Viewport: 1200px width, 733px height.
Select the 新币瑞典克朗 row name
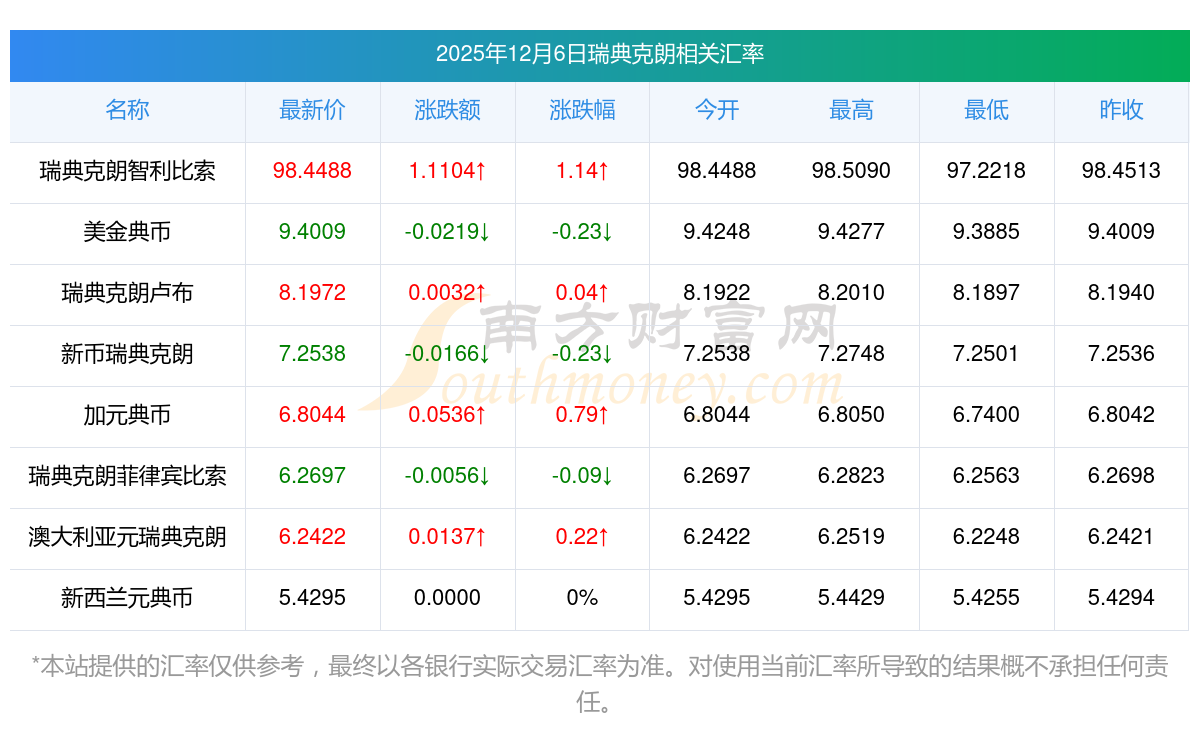pyautogui.click(x=127, y=354)
